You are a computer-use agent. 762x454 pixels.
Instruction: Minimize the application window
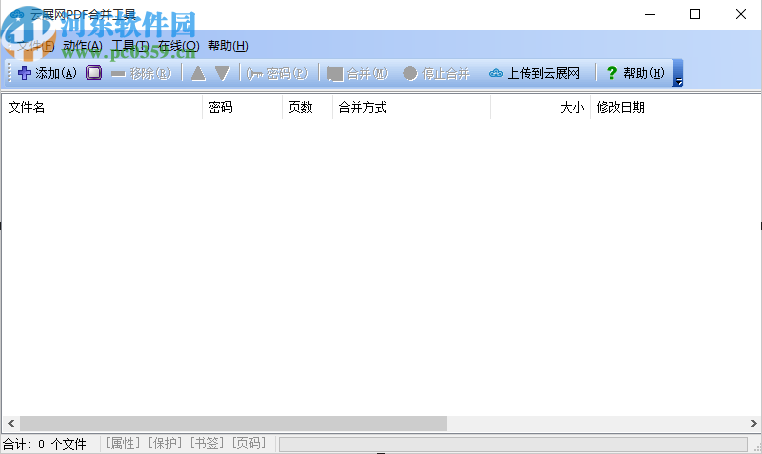click(650, 14)
